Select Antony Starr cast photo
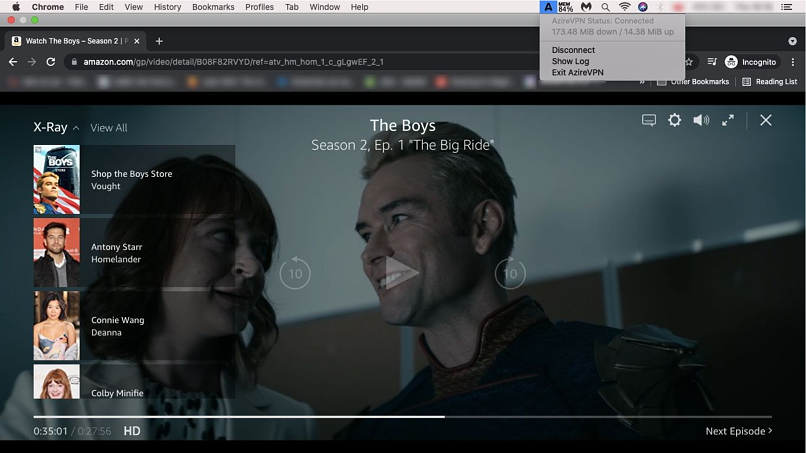This screenshot has width=806, height=453. (x=57, y=252)
